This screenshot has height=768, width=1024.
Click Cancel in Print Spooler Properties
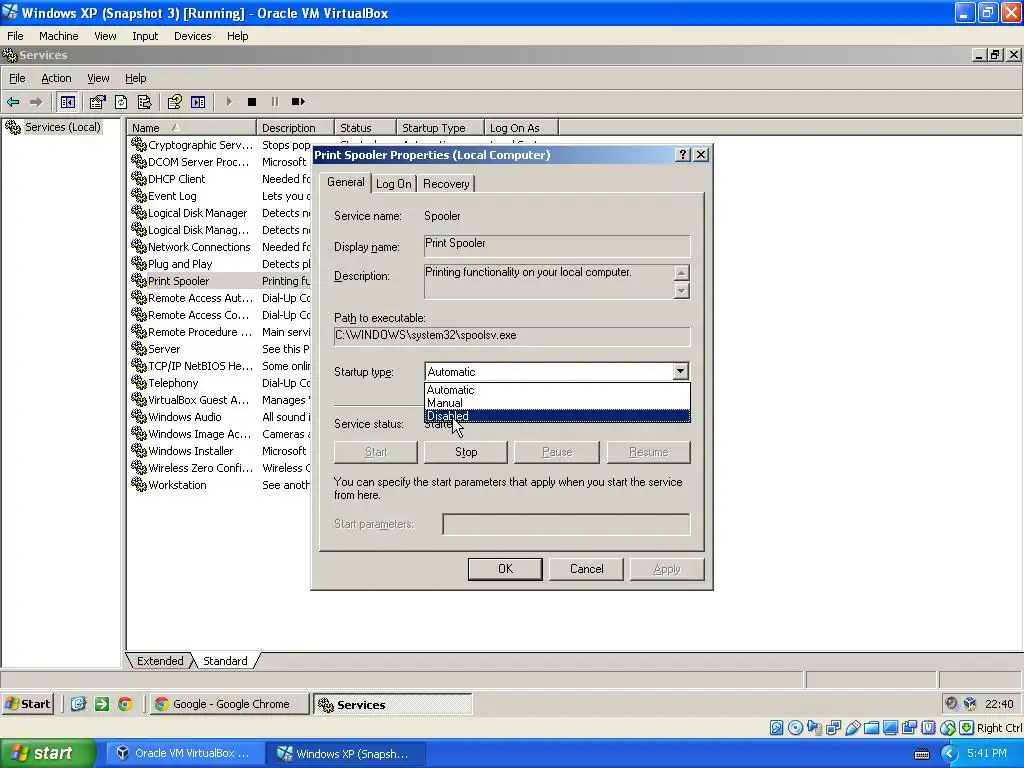pyautogui.click(x=586, y=569)
